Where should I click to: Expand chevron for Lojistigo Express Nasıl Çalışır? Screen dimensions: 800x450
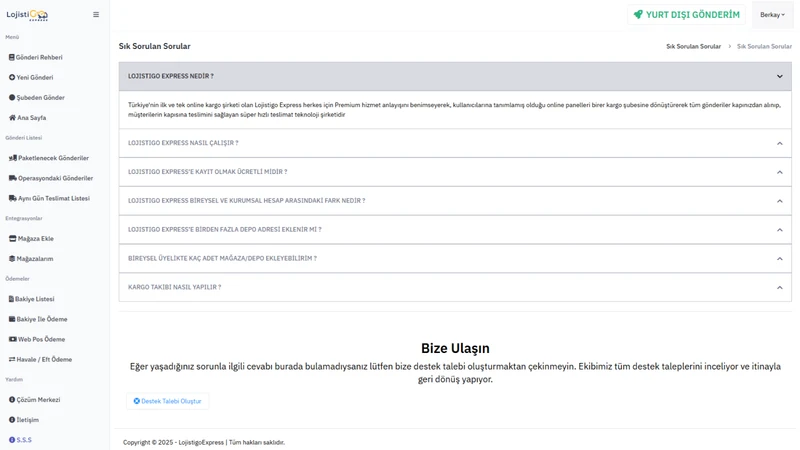(x=780, y=143)
